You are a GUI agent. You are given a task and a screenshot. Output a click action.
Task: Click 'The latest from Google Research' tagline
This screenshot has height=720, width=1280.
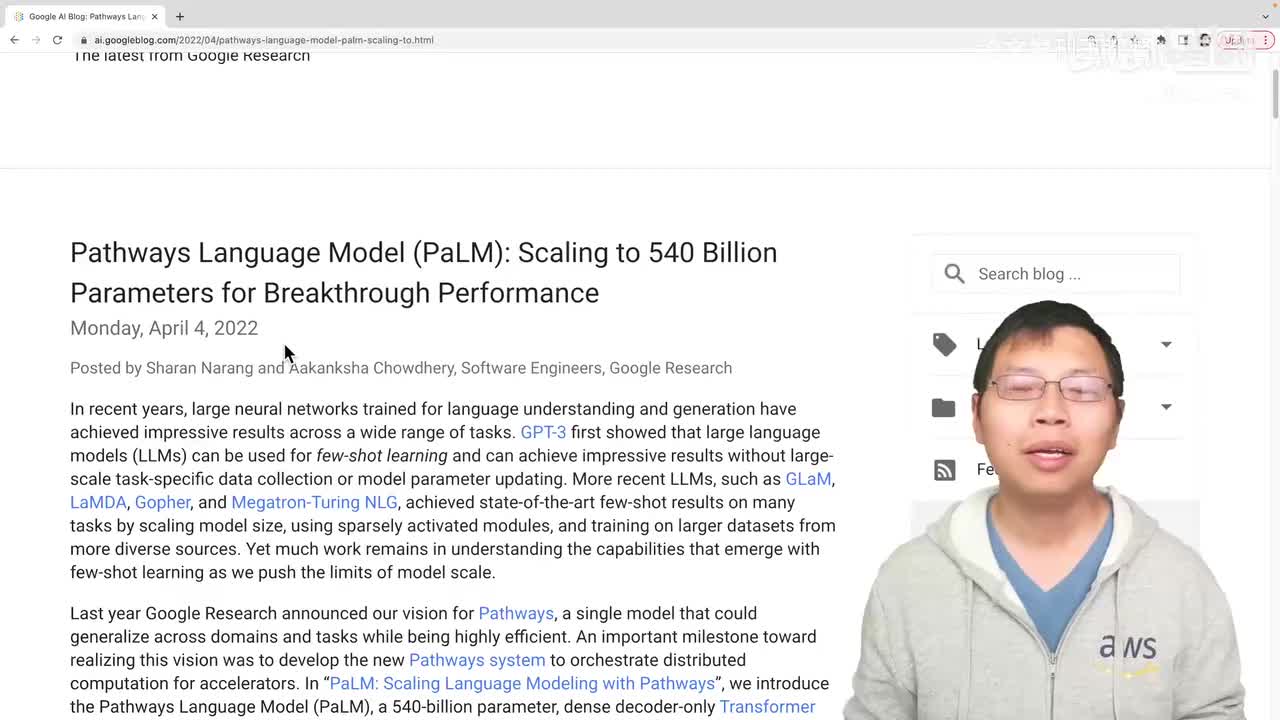pos(191,56)
